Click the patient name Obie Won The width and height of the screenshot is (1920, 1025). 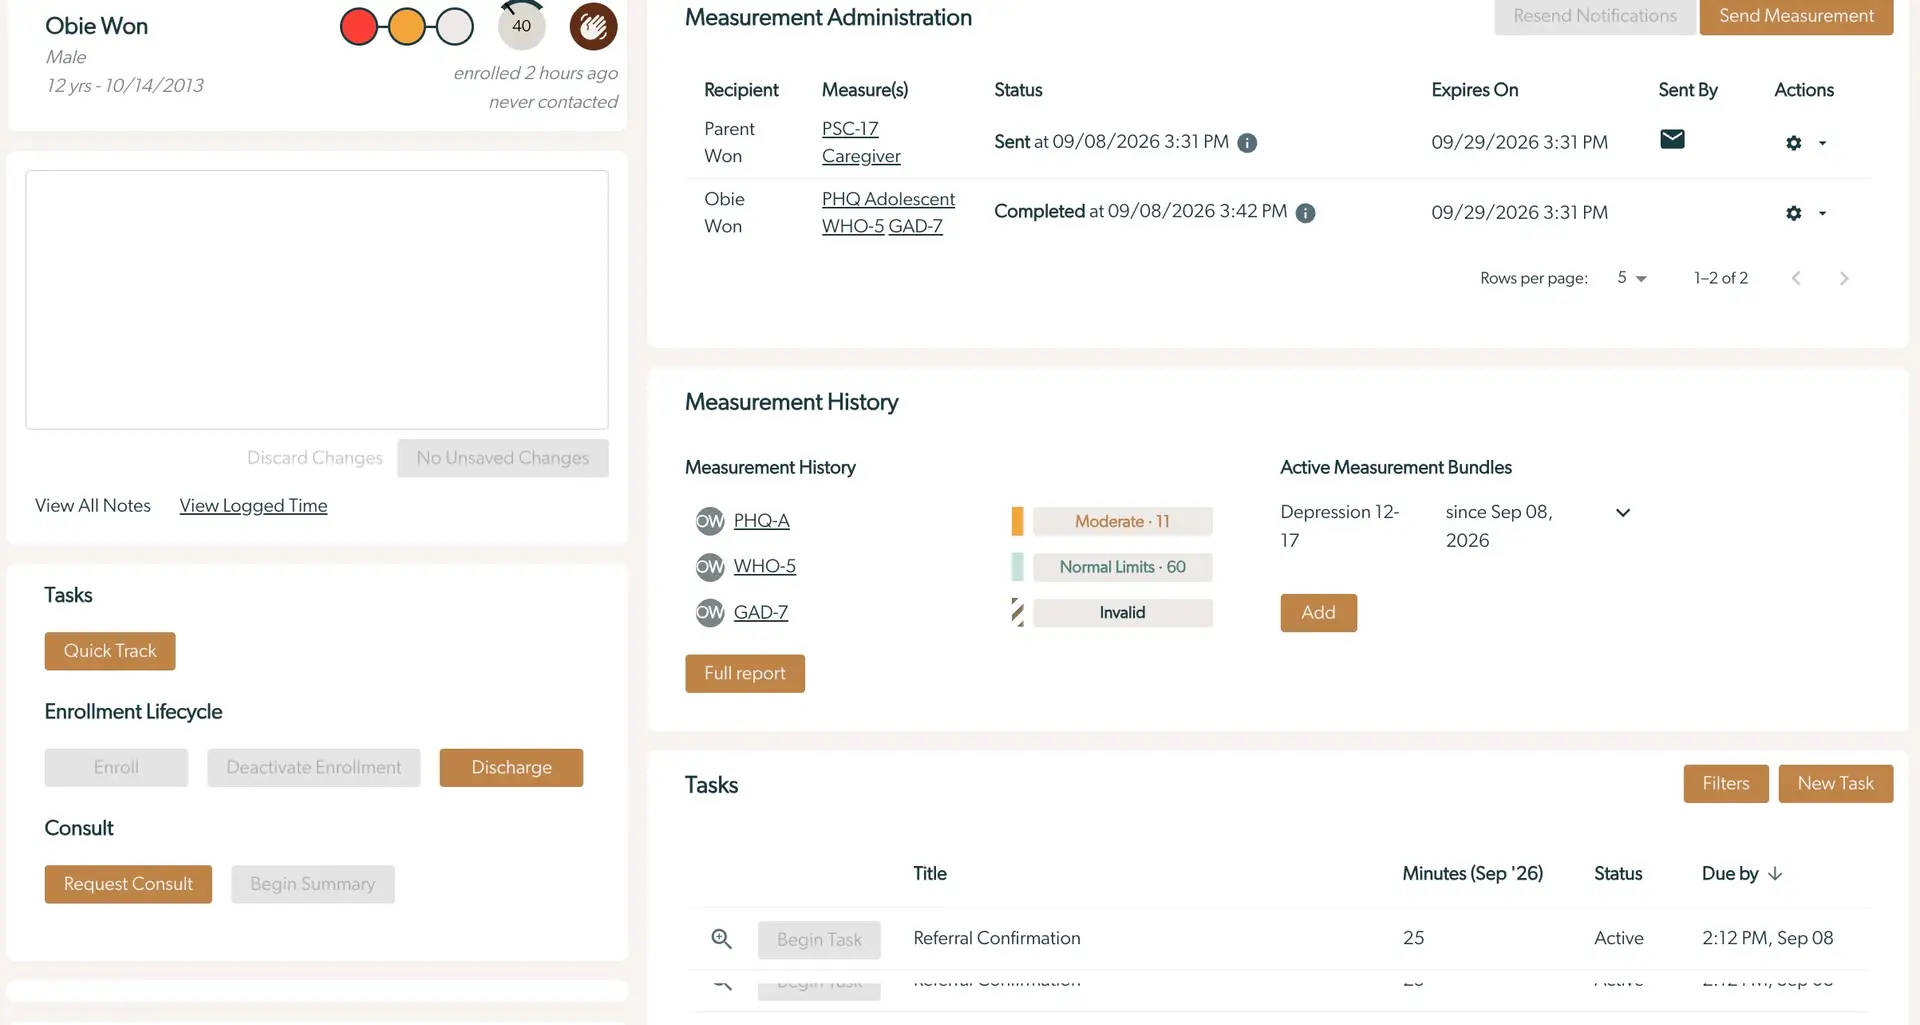97,26
